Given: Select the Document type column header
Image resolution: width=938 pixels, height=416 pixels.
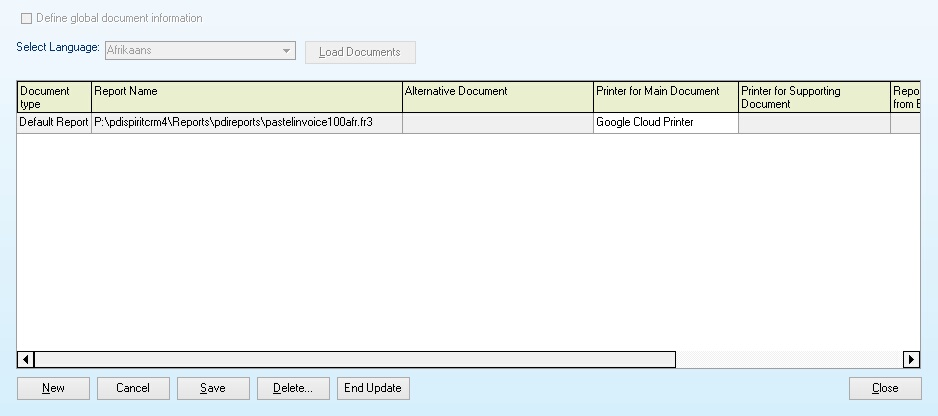Looking at the screenshot, I should (54, 97).
